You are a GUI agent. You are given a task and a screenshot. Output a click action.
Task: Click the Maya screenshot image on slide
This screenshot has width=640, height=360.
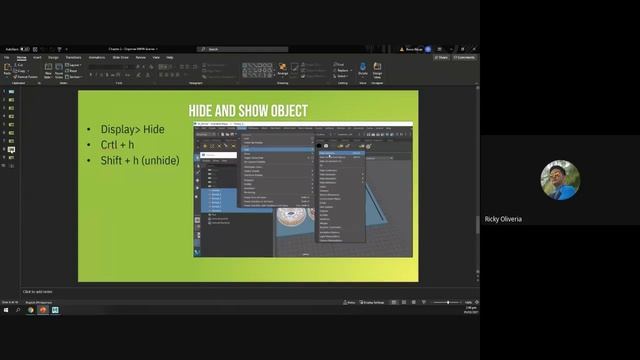coord(303,189)
